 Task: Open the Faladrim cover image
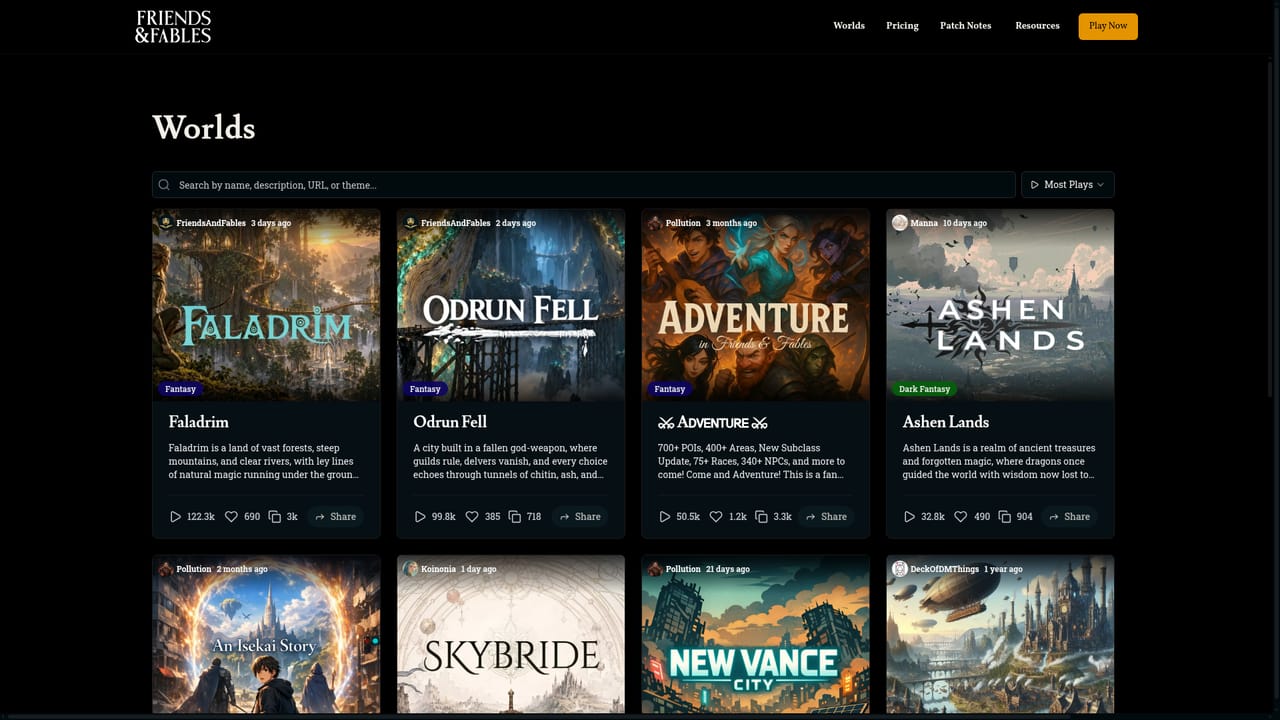pos(266,305)
